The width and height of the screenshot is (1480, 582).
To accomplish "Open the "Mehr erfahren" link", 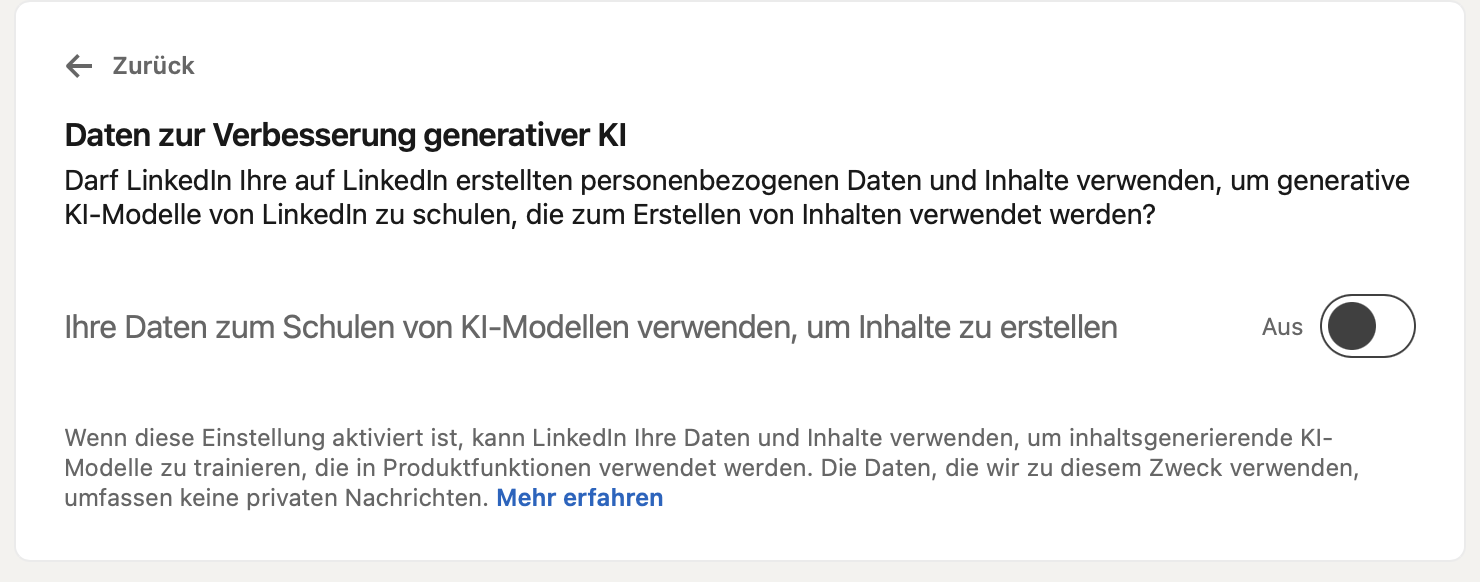I will [x=579, y=498].
